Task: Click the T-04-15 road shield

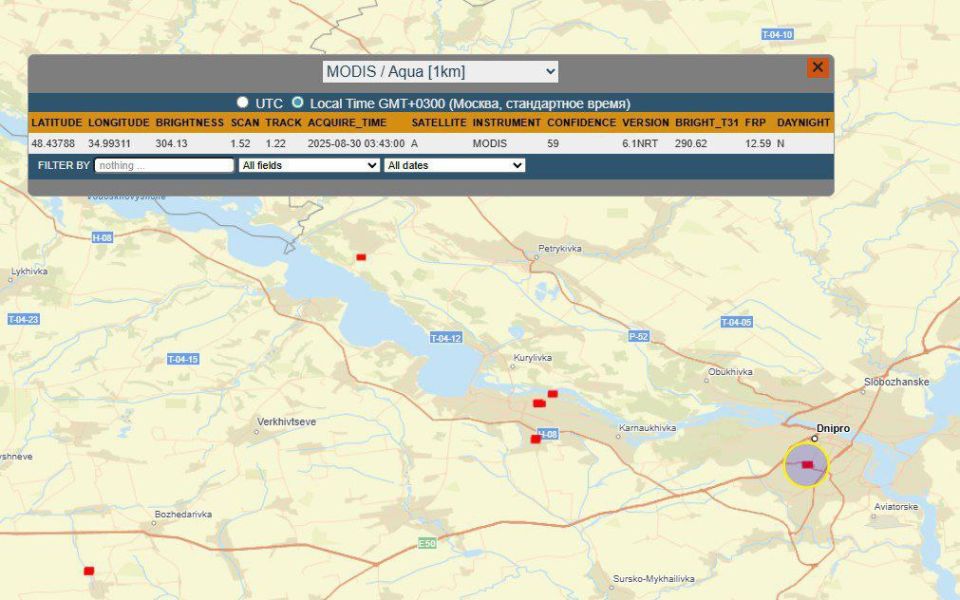Action: (x=183, y=359)
